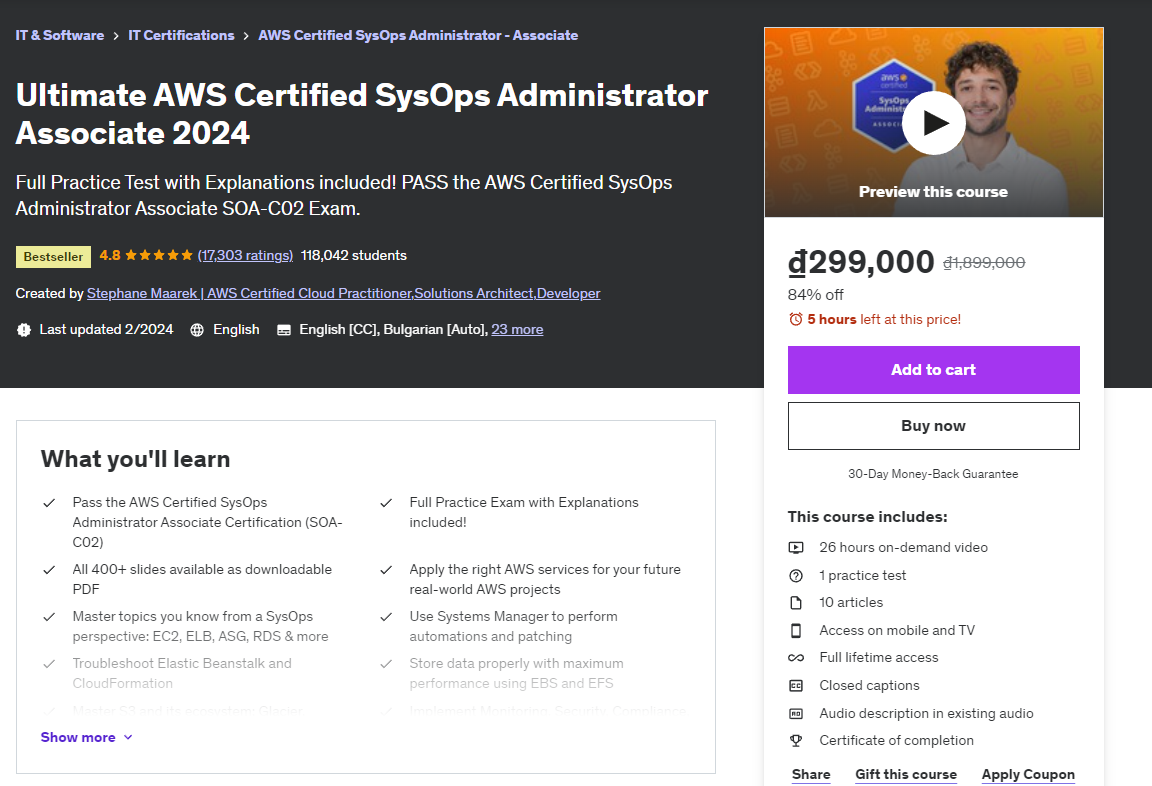
Task: Click the certificate of completion icon
Action: (x=795, y=740)
